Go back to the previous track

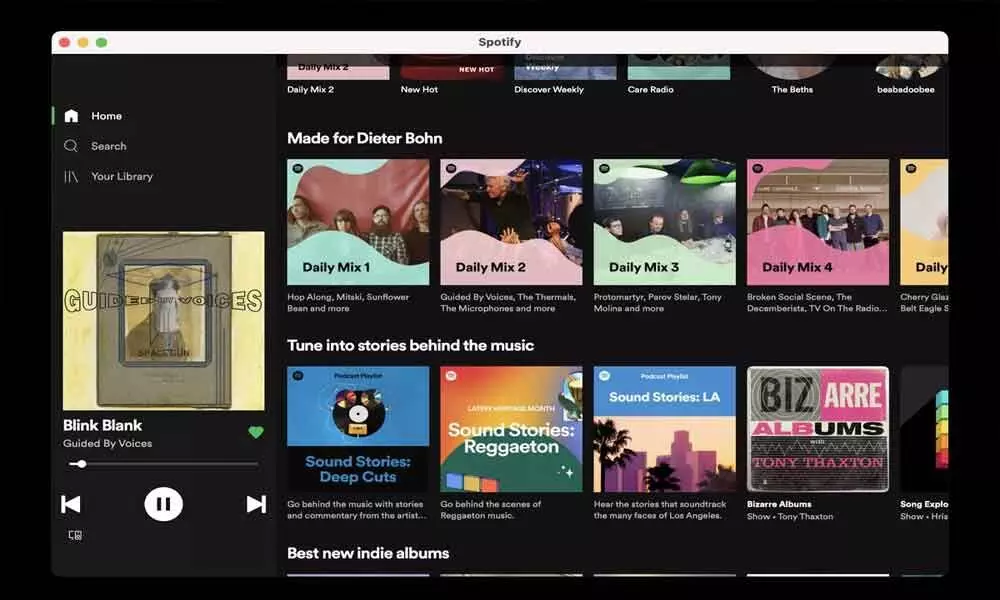click(71, 504)
